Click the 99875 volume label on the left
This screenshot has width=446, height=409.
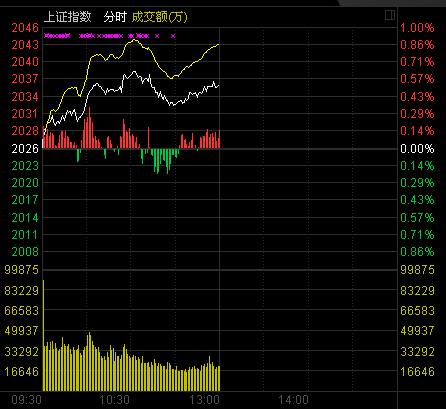click(x=22, y=270)
